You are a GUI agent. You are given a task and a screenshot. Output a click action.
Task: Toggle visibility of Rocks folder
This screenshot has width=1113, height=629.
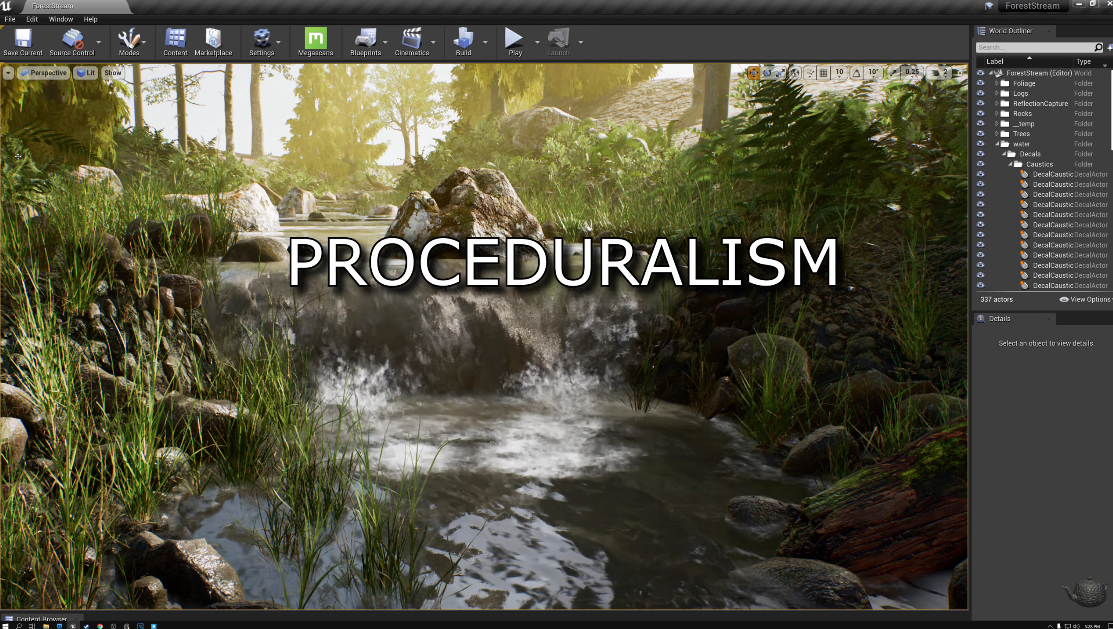(x=980, y=113)
